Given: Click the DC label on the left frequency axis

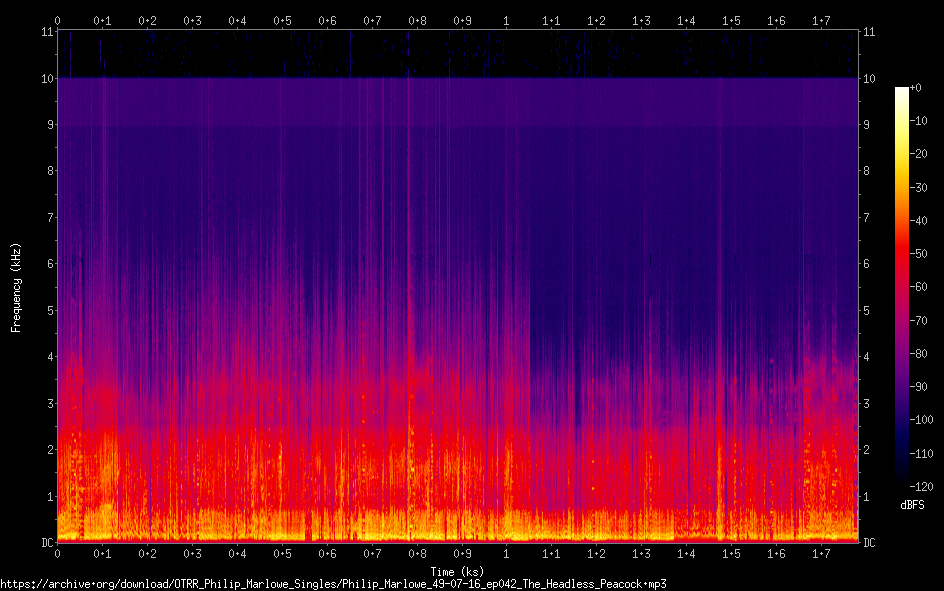Looking at the screenshot, I should [x=44, y=543].
